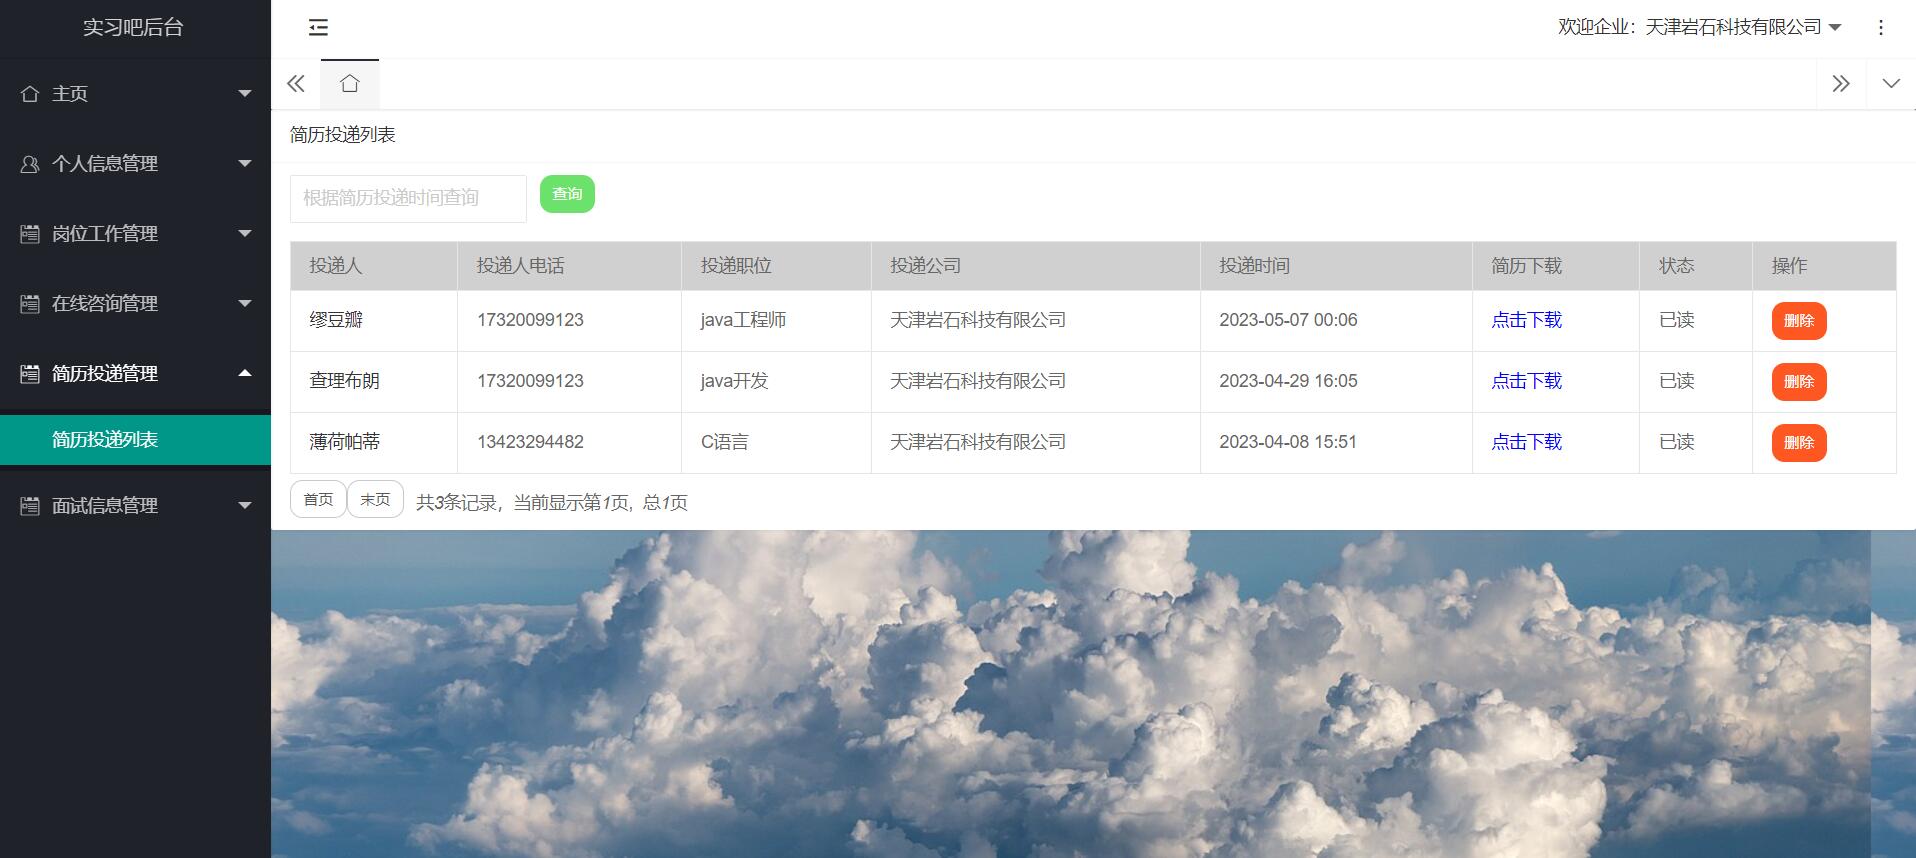Download resume for 薄荷帕蒂
The image size is (1916, 858).
coord(1526,442)
